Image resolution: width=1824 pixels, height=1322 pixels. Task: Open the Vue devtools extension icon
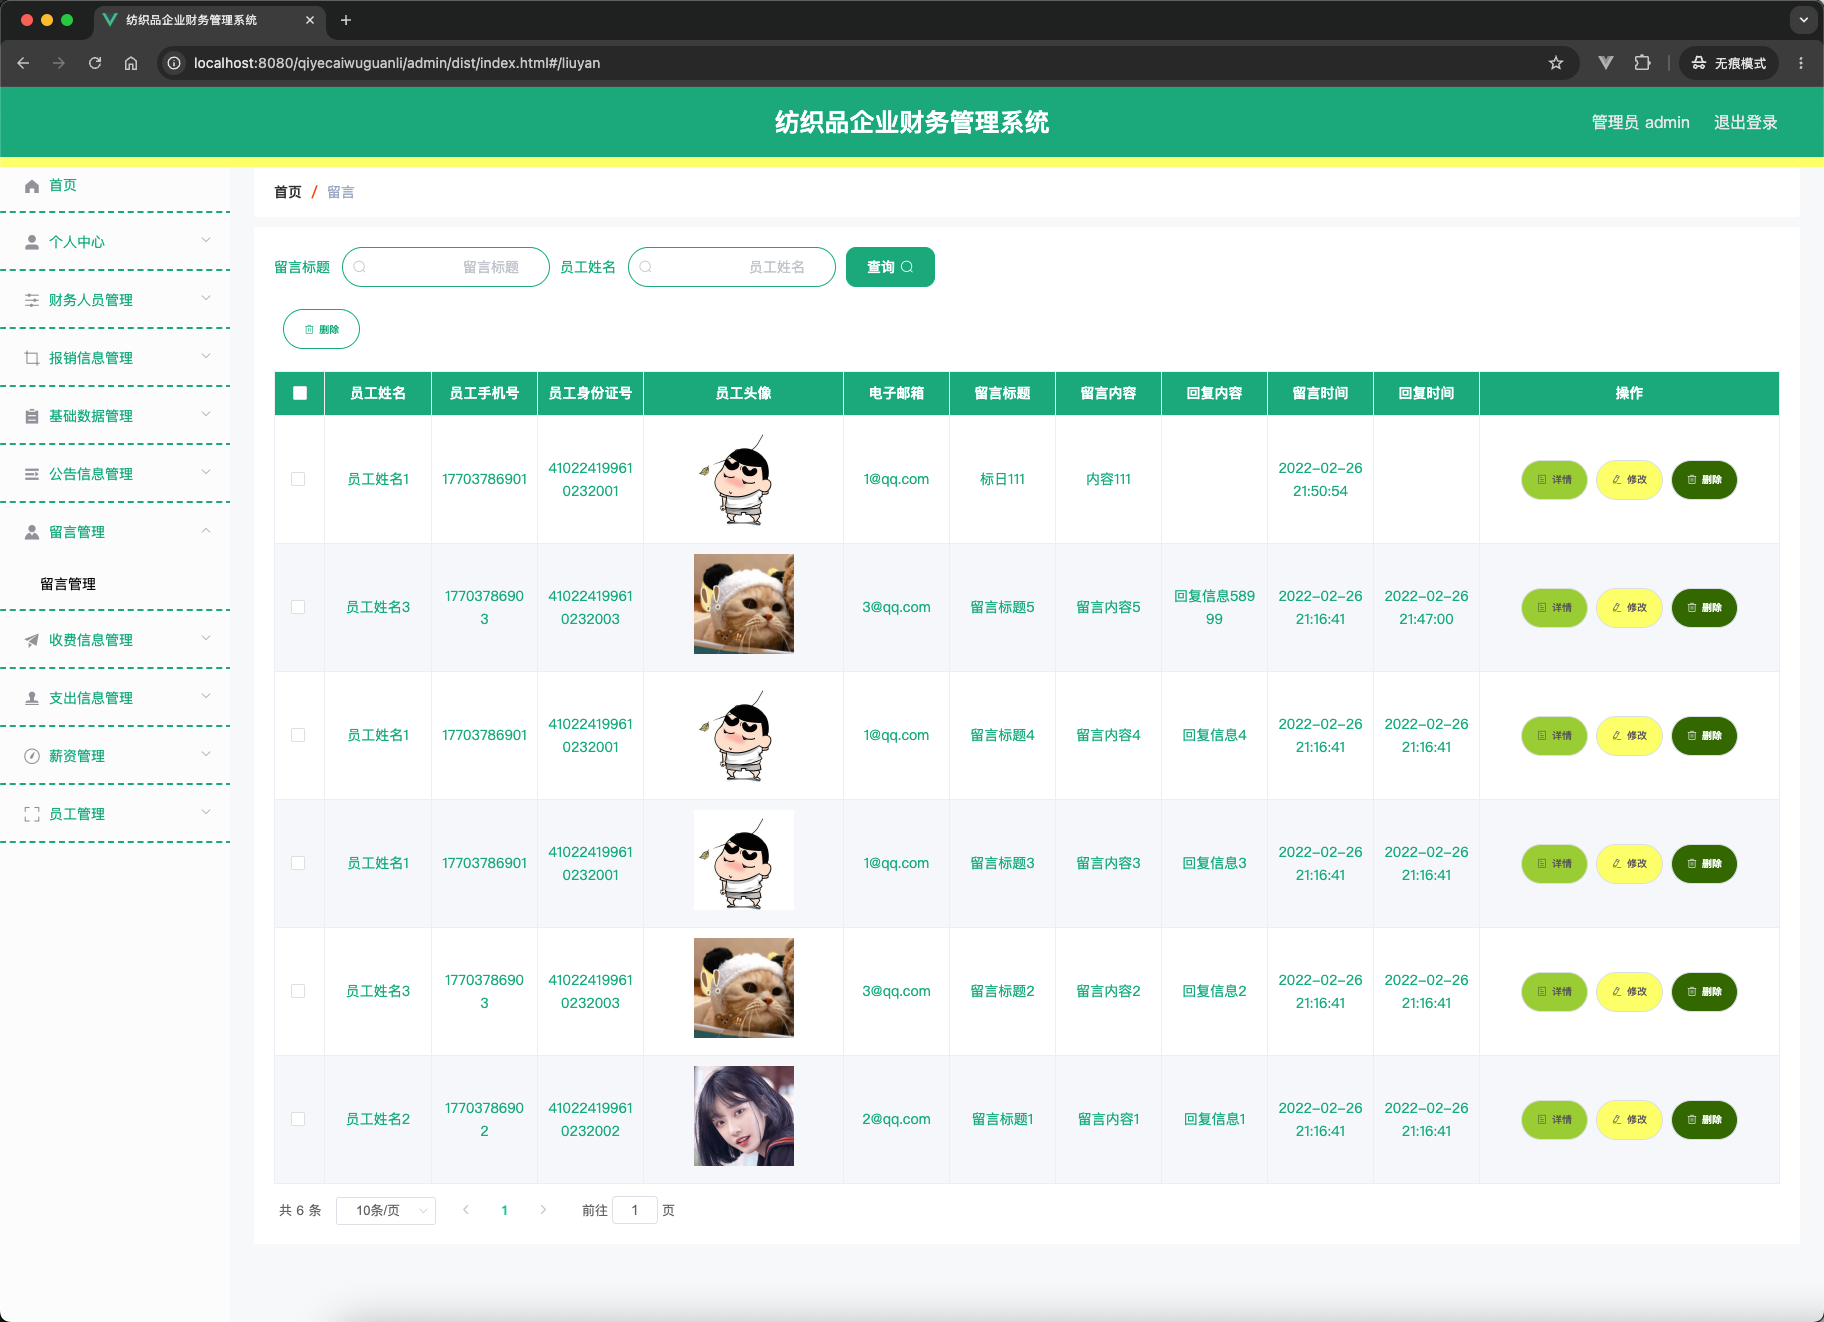tap(1606, 63)
